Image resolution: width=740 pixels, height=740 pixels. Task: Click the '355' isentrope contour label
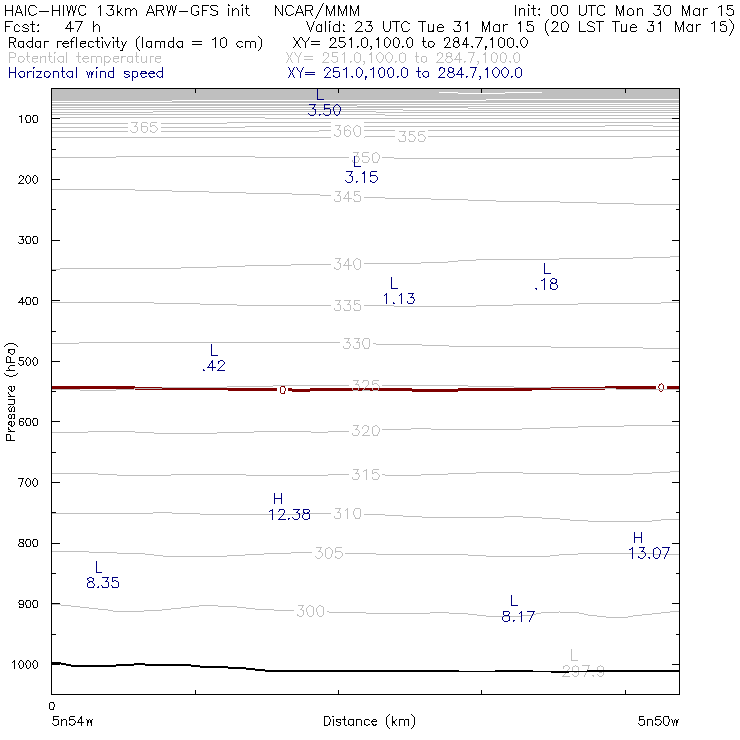[x=412, y=137]
